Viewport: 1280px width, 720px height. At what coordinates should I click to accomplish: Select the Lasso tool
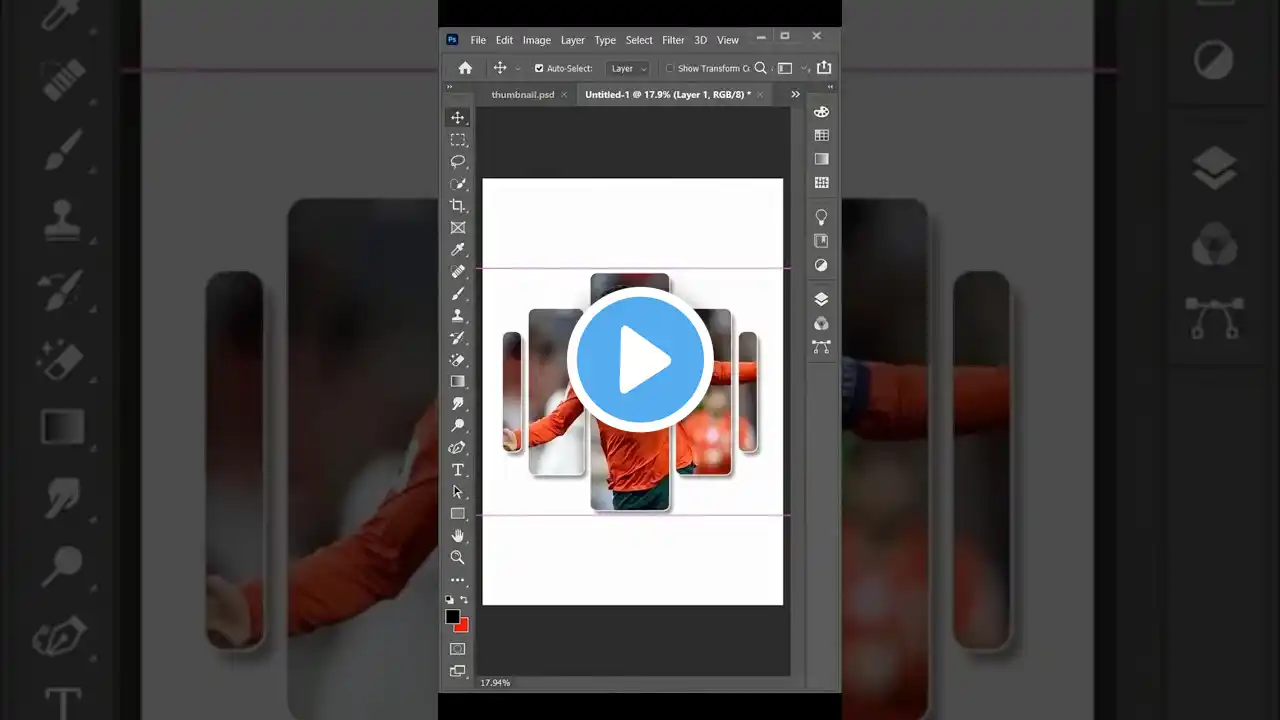[458, 162]
